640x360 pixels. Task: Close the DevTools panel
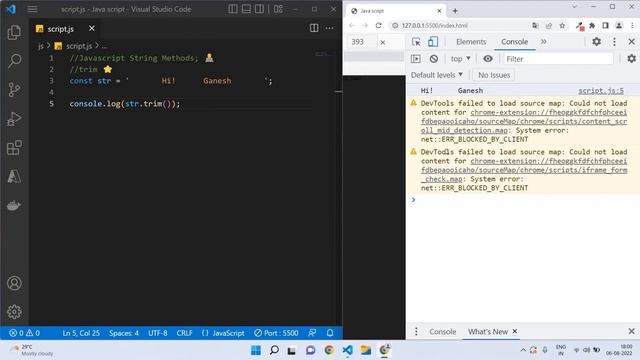point(631,41)
